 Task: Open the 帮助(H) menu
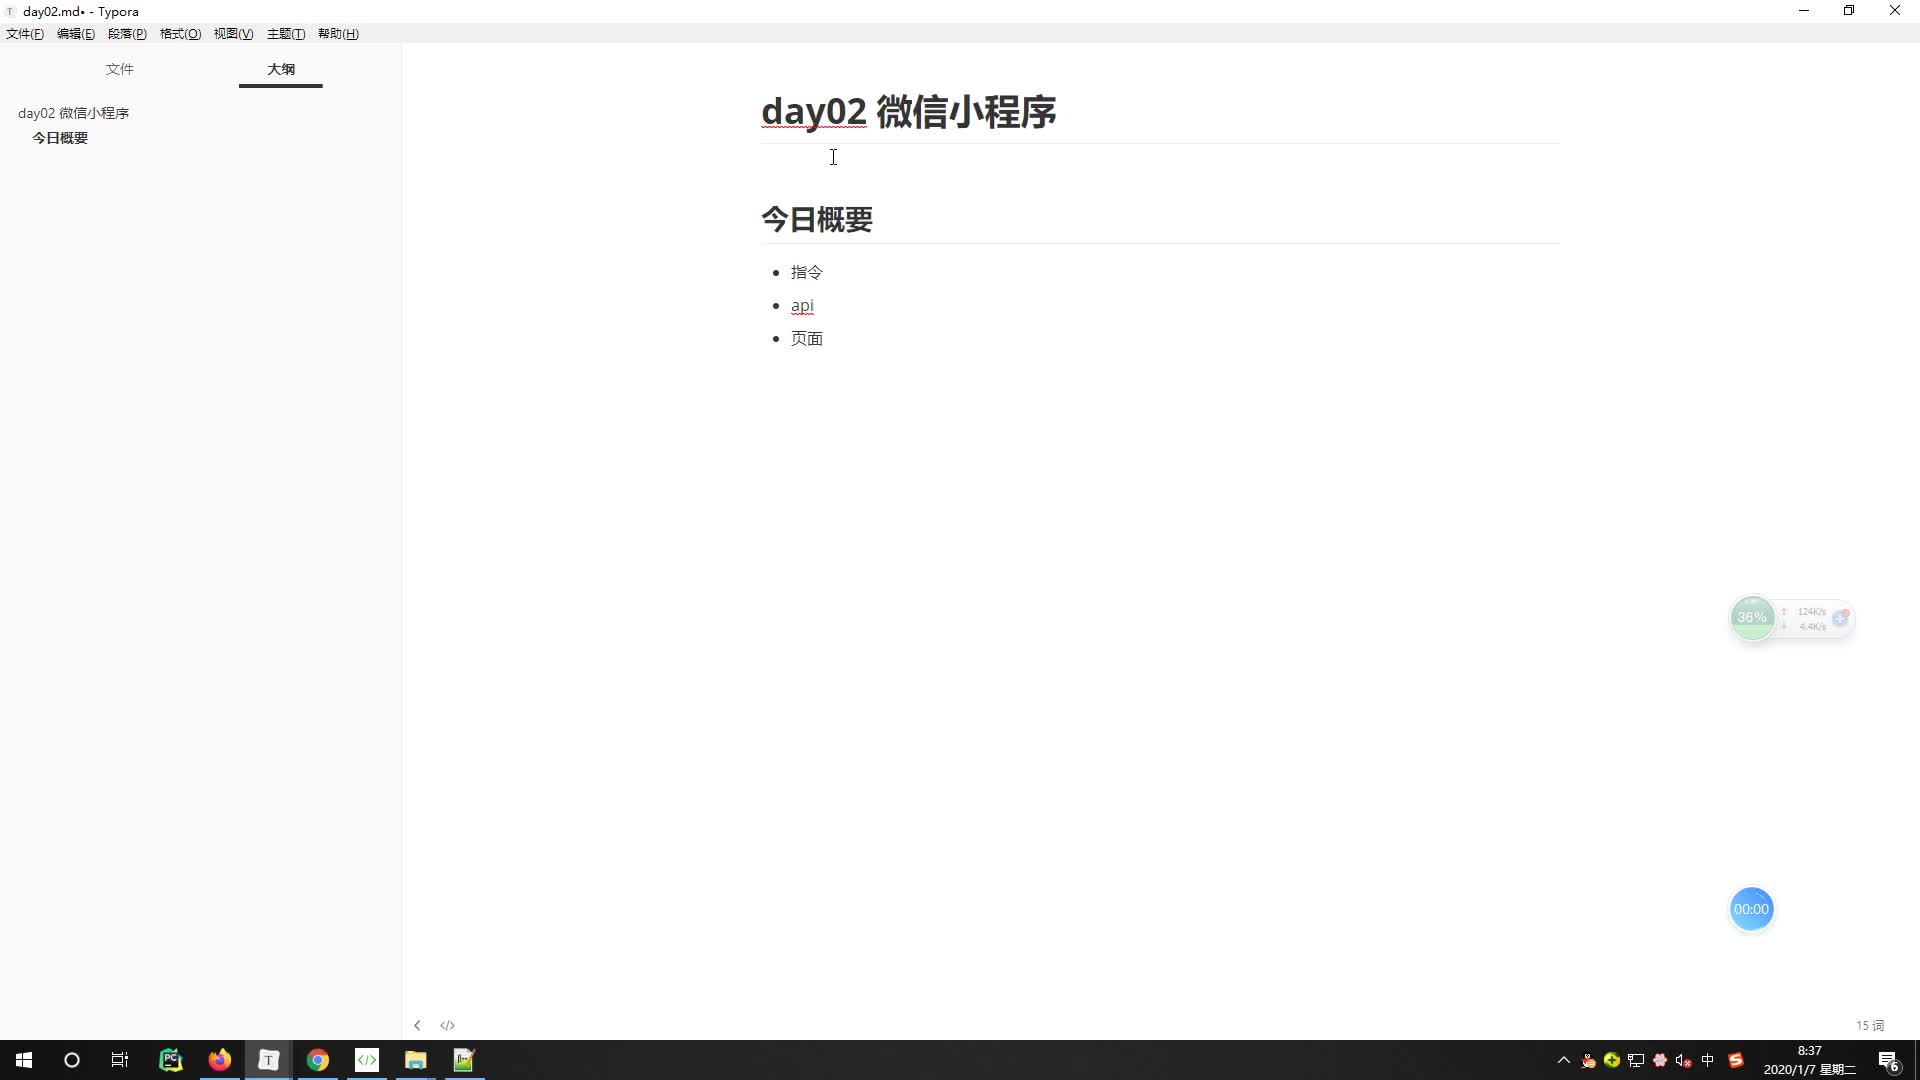tap(338, 34)
